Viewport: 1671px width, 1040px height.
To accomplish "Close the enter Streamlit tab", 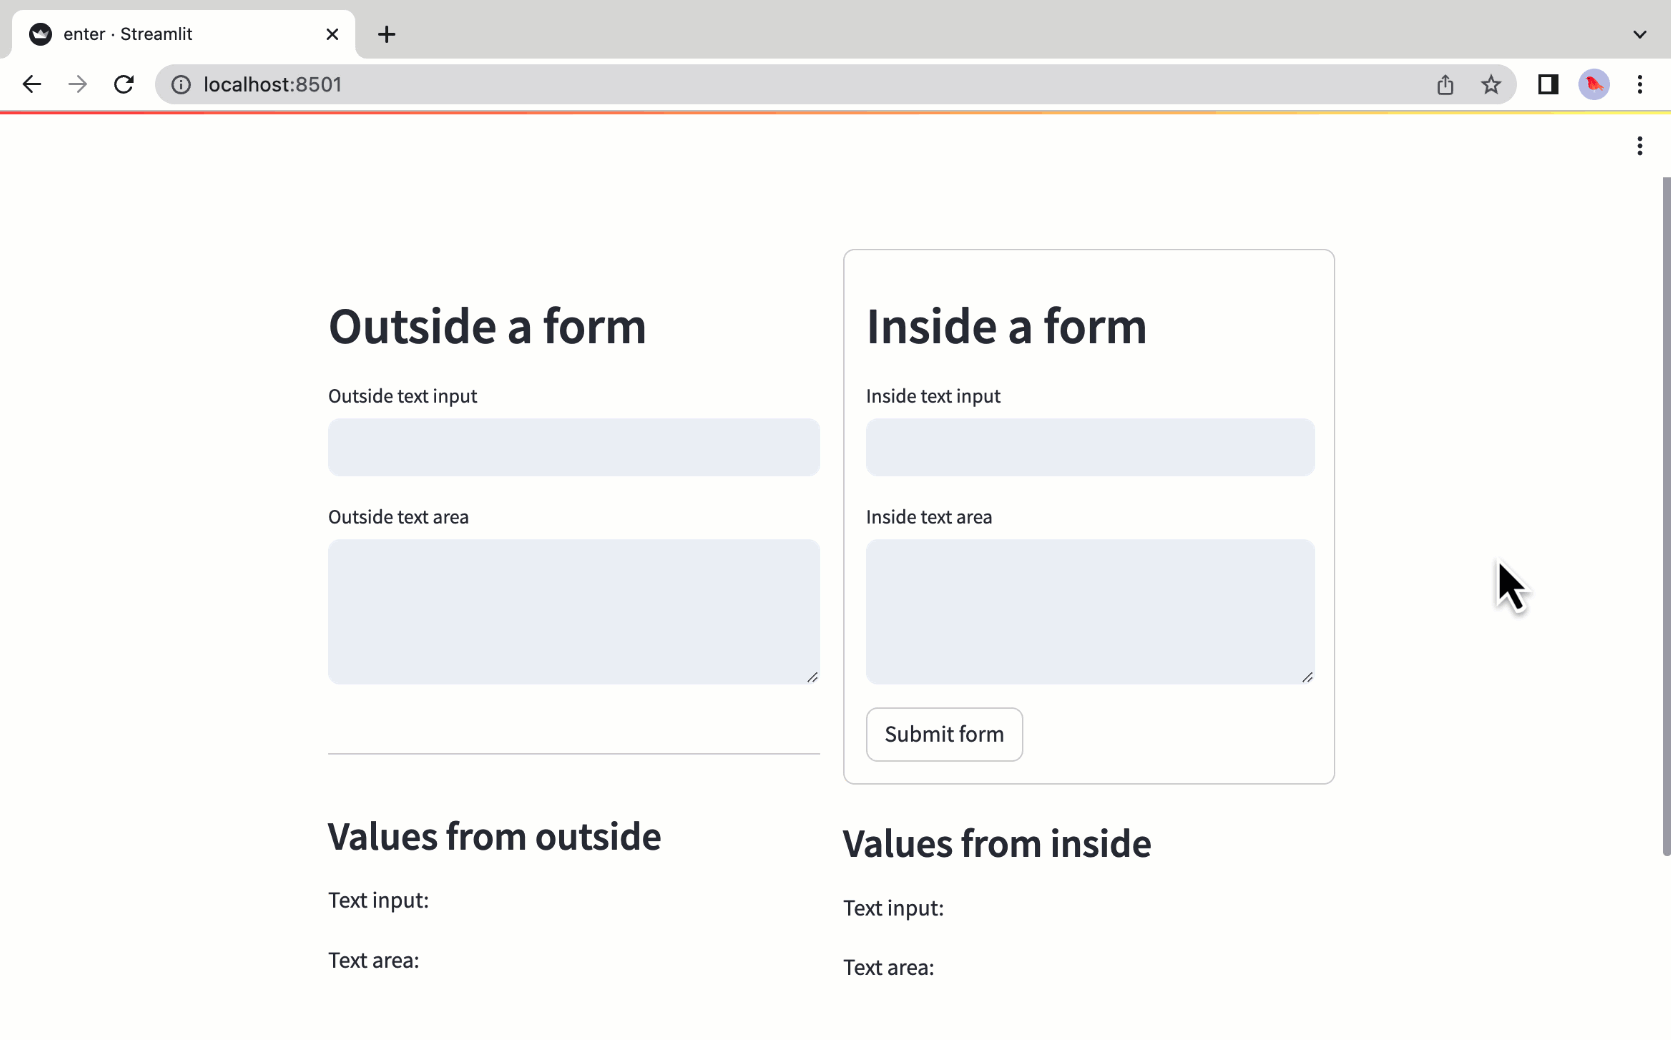I will tap(332, 34).
